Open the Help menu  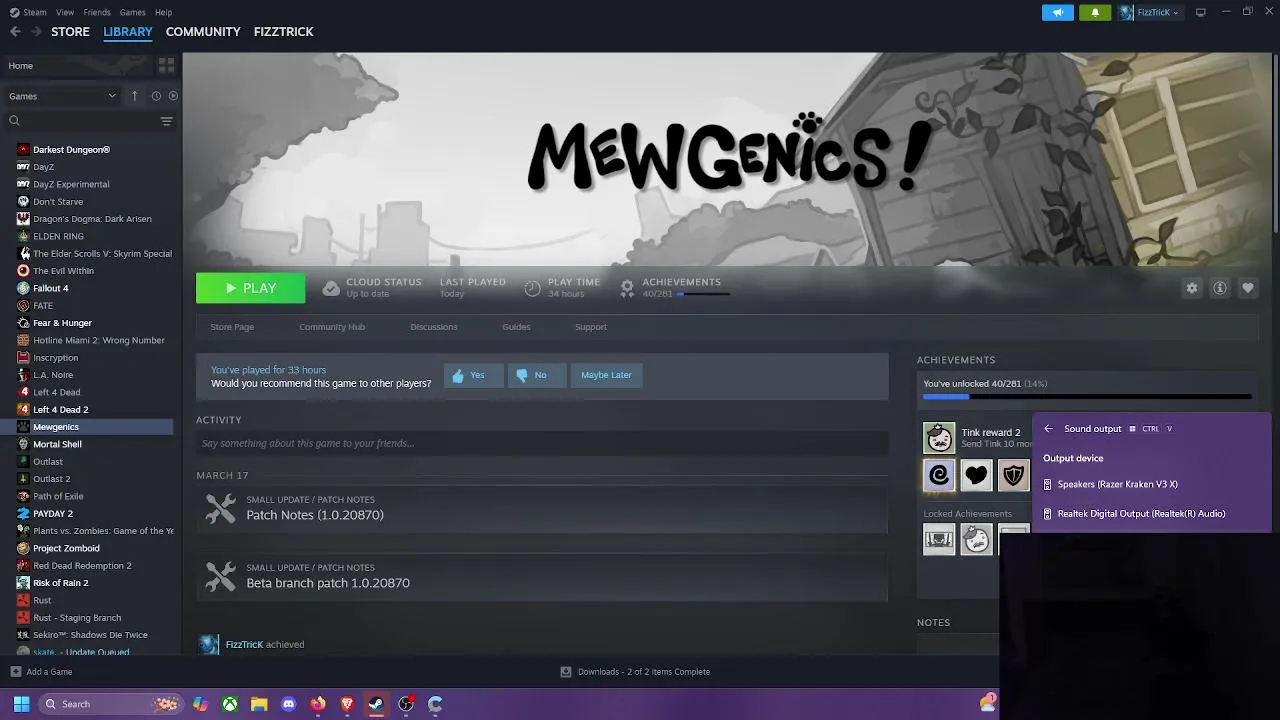pos(163,12)
